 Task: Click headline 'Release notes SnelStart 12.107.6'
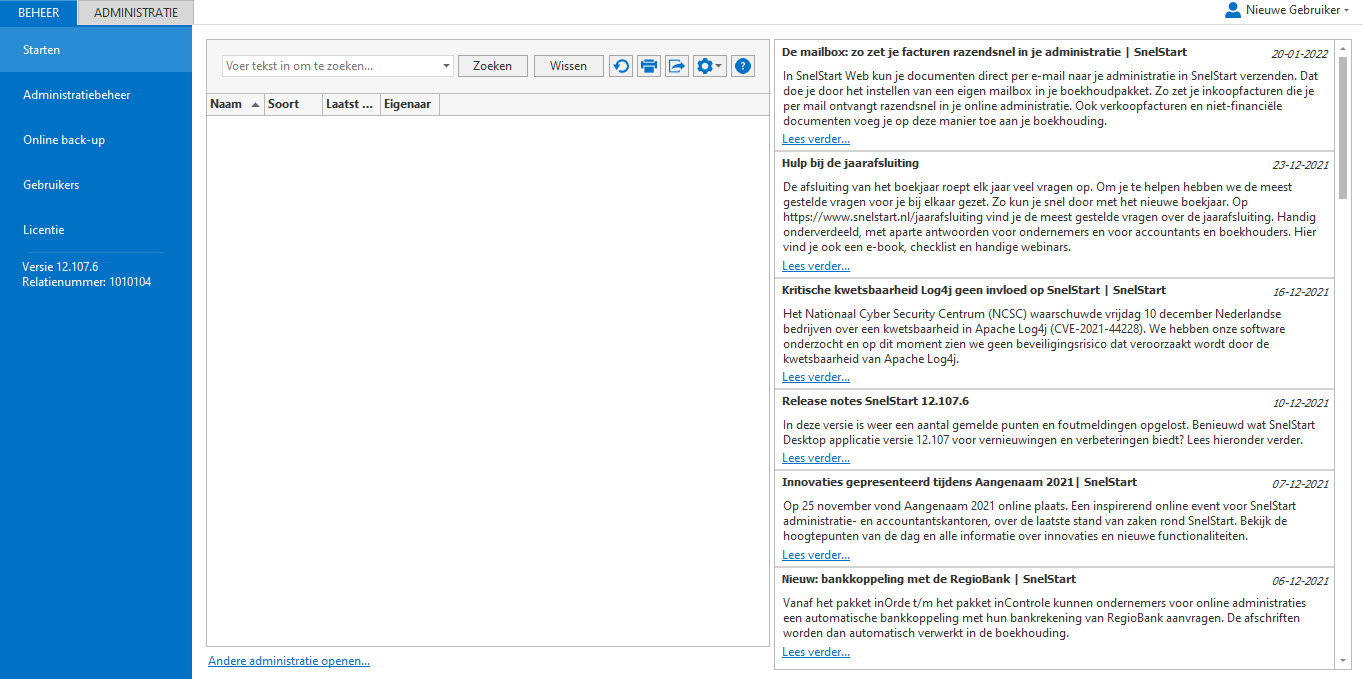875,401
